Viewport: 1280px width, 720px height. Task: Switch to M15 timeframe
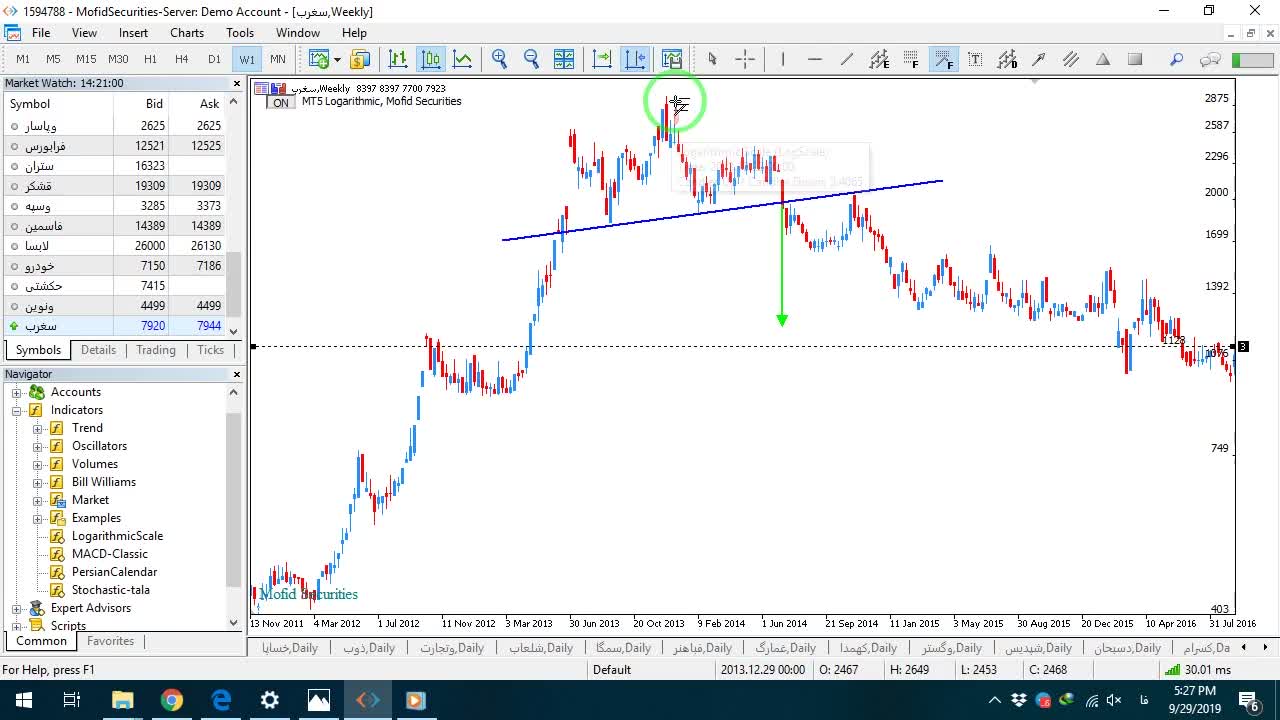point(86,59)
